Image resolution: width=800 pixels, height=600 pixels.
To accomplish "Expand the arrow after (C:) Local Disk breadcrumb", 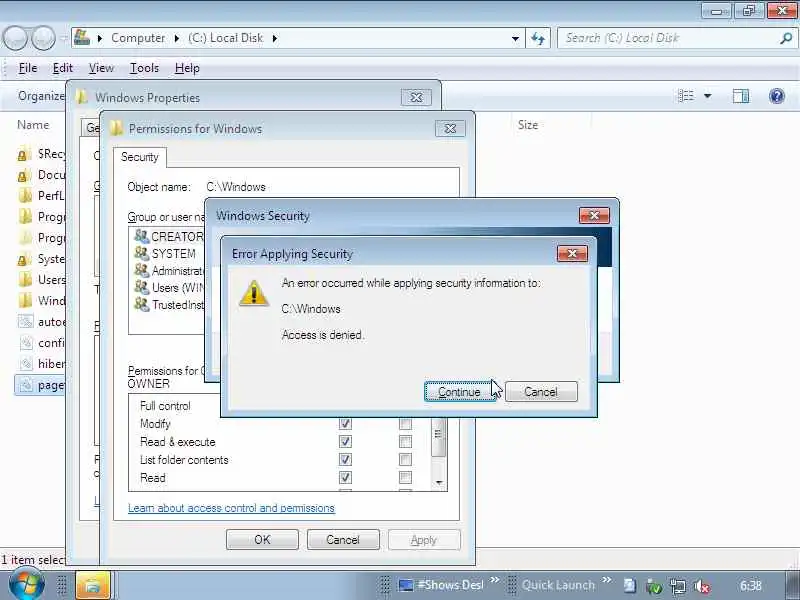I will pos(274,38).
